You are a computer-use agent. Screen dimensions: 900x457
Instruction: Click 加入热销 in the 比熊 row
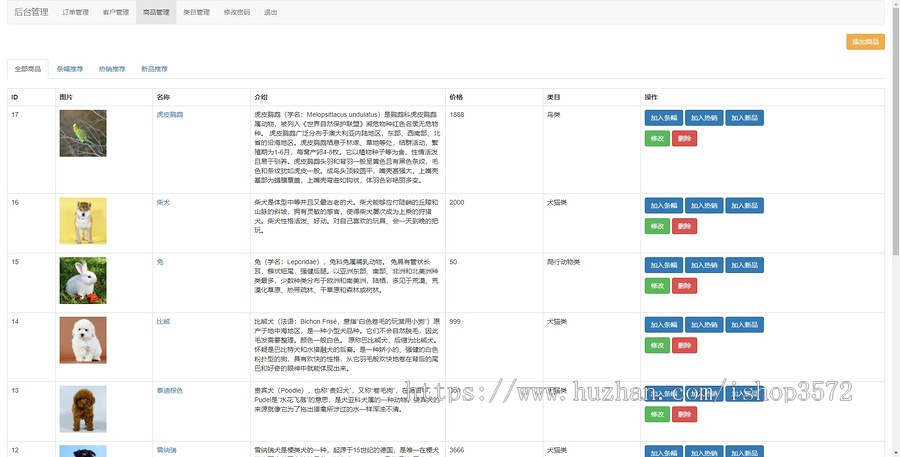[704, 325]
